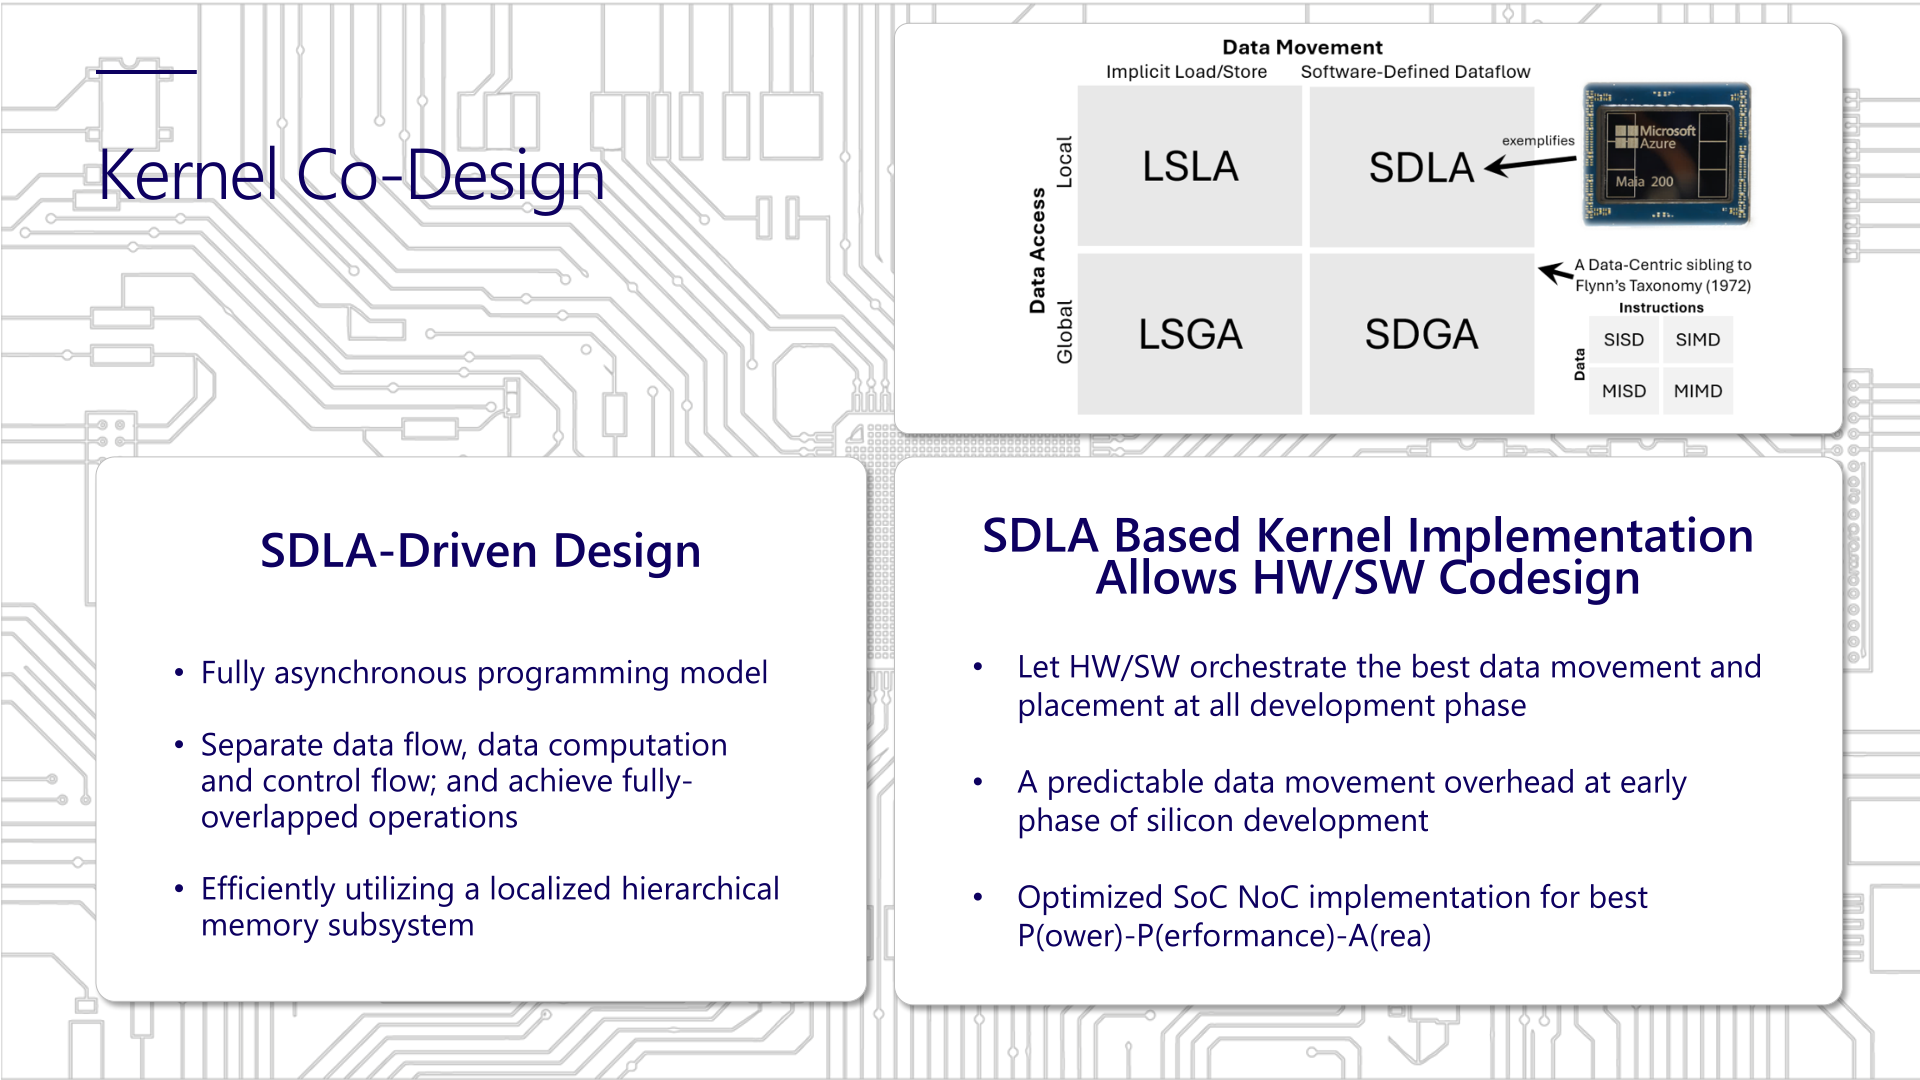Click the Instructions label above Flynn grid
This screenshot has height=1080, width=1920.
(1661, 308)
